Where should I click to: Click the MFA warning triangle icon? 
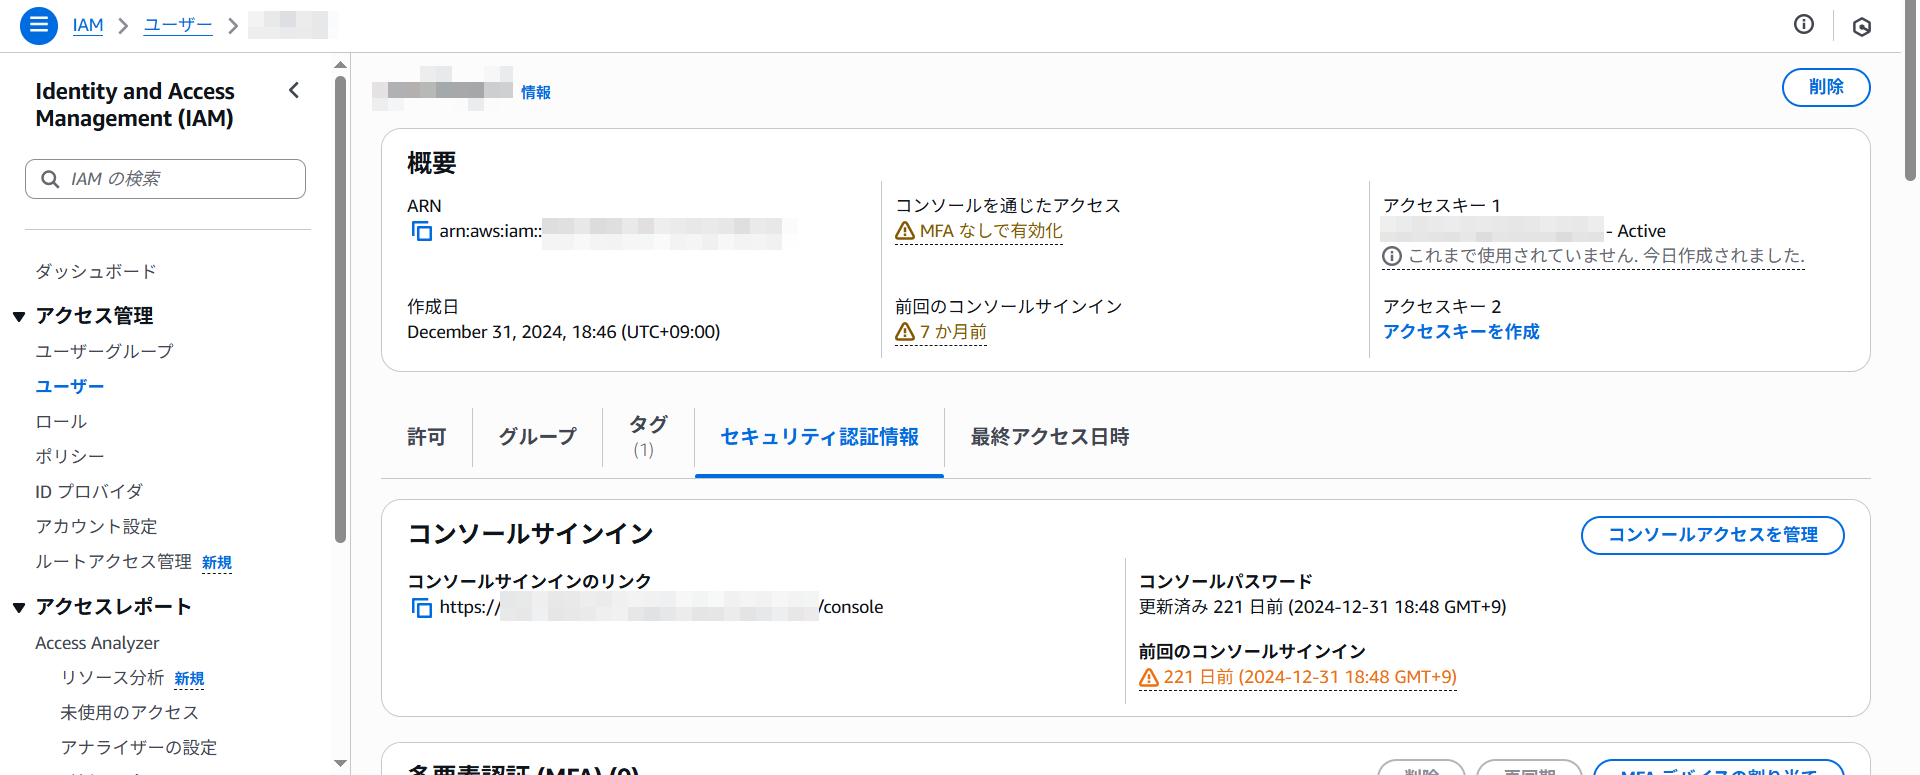click(905, 232)
